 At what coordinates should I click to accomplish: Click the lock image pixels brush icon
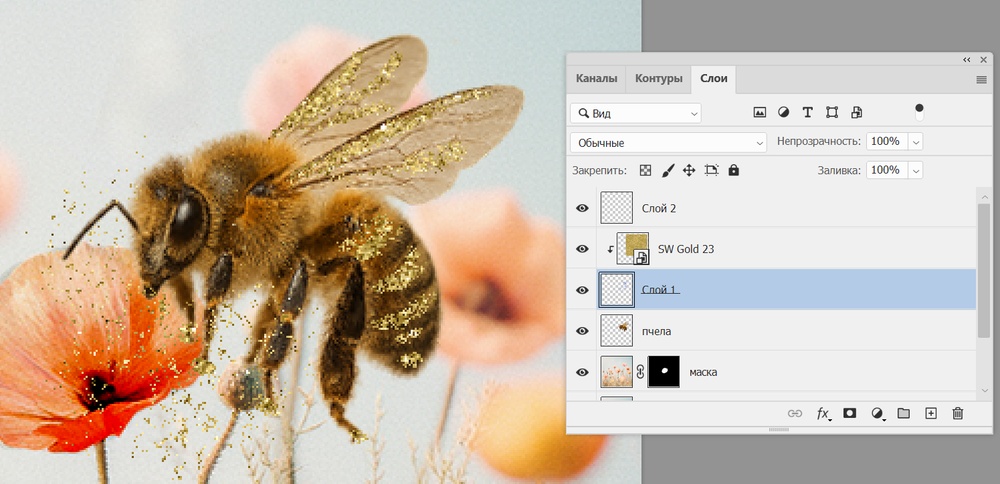[668, 170]
